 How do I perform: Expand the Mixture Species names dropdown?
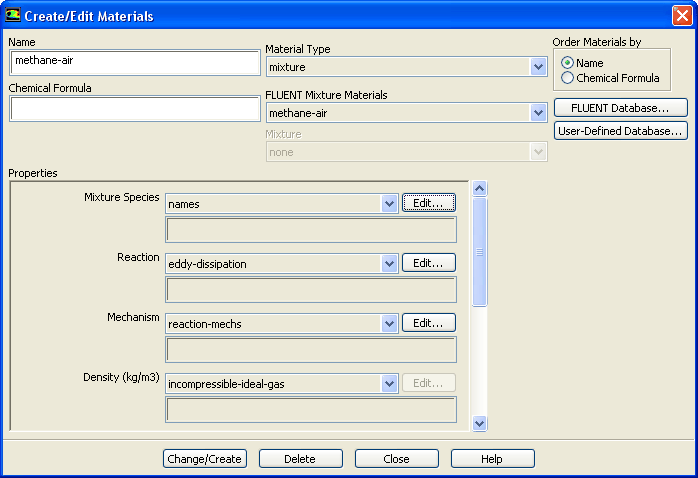tap(390, 204)
